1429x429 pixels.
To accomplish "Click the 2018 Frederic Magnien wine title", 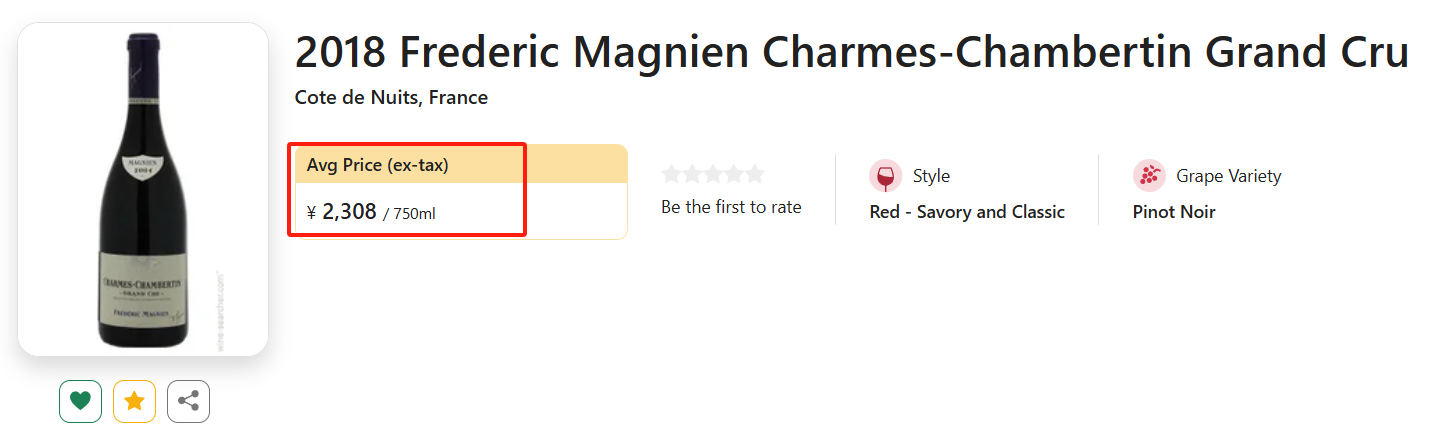I will click(852, 52).
